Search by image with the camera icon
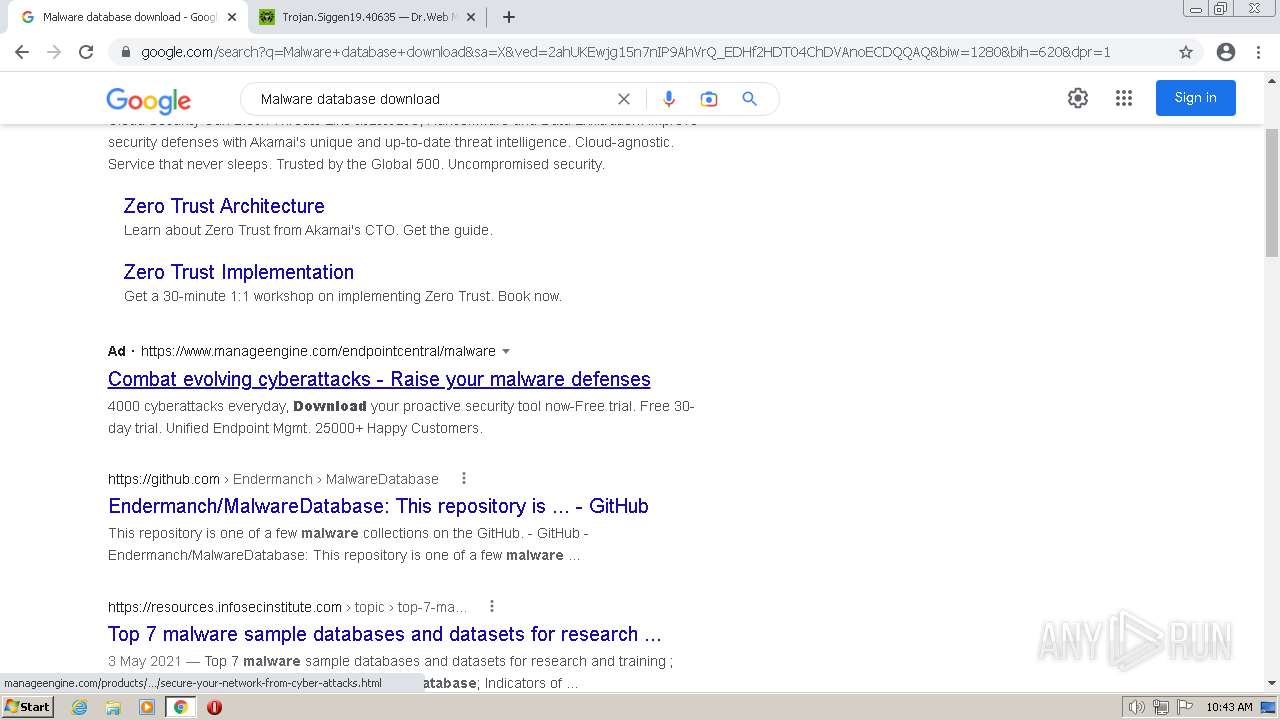This screenshot has width=1280, height=720. pyautogui.click(x=709, y=99)
